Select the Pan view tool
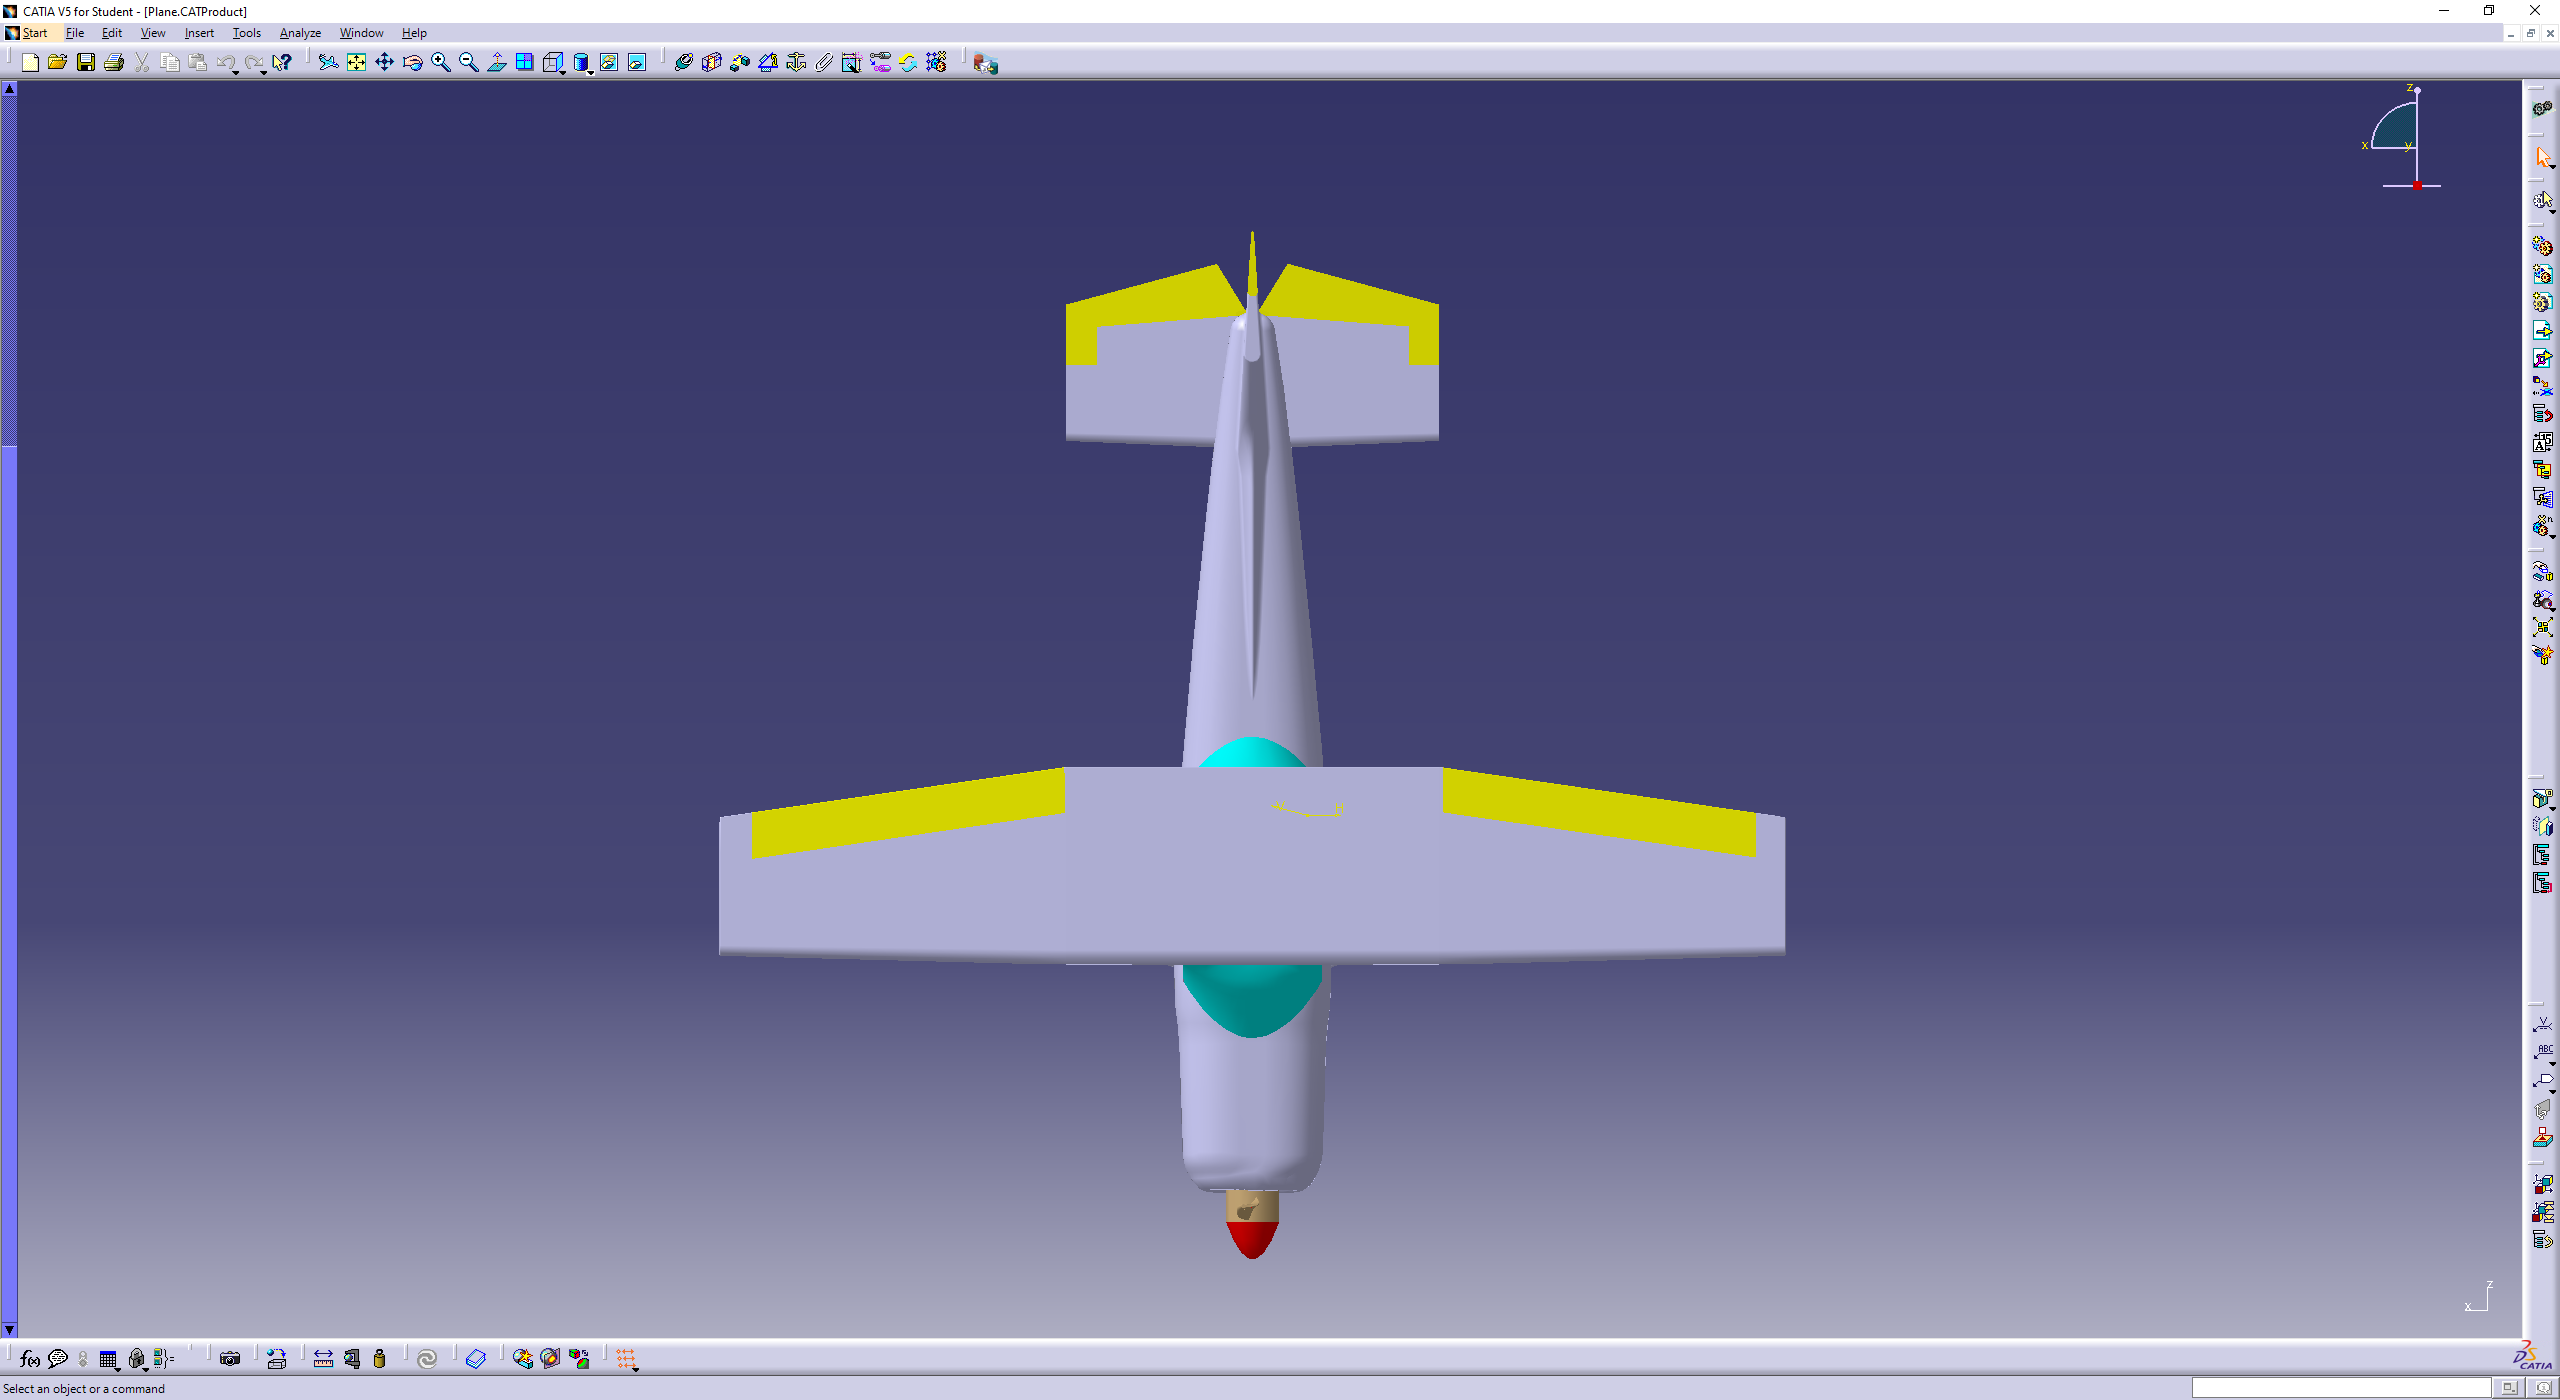 tap(384, 63)
